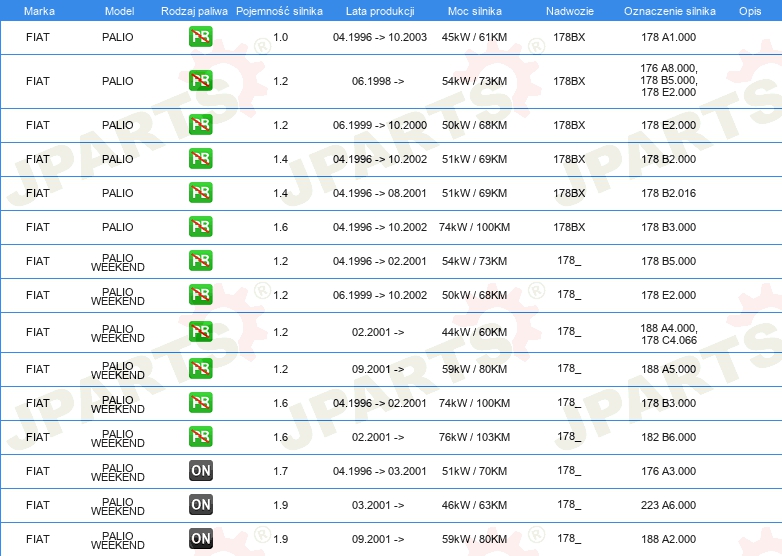Select the petrol icon in the 44kW / 60KM row

click(200, 332)
